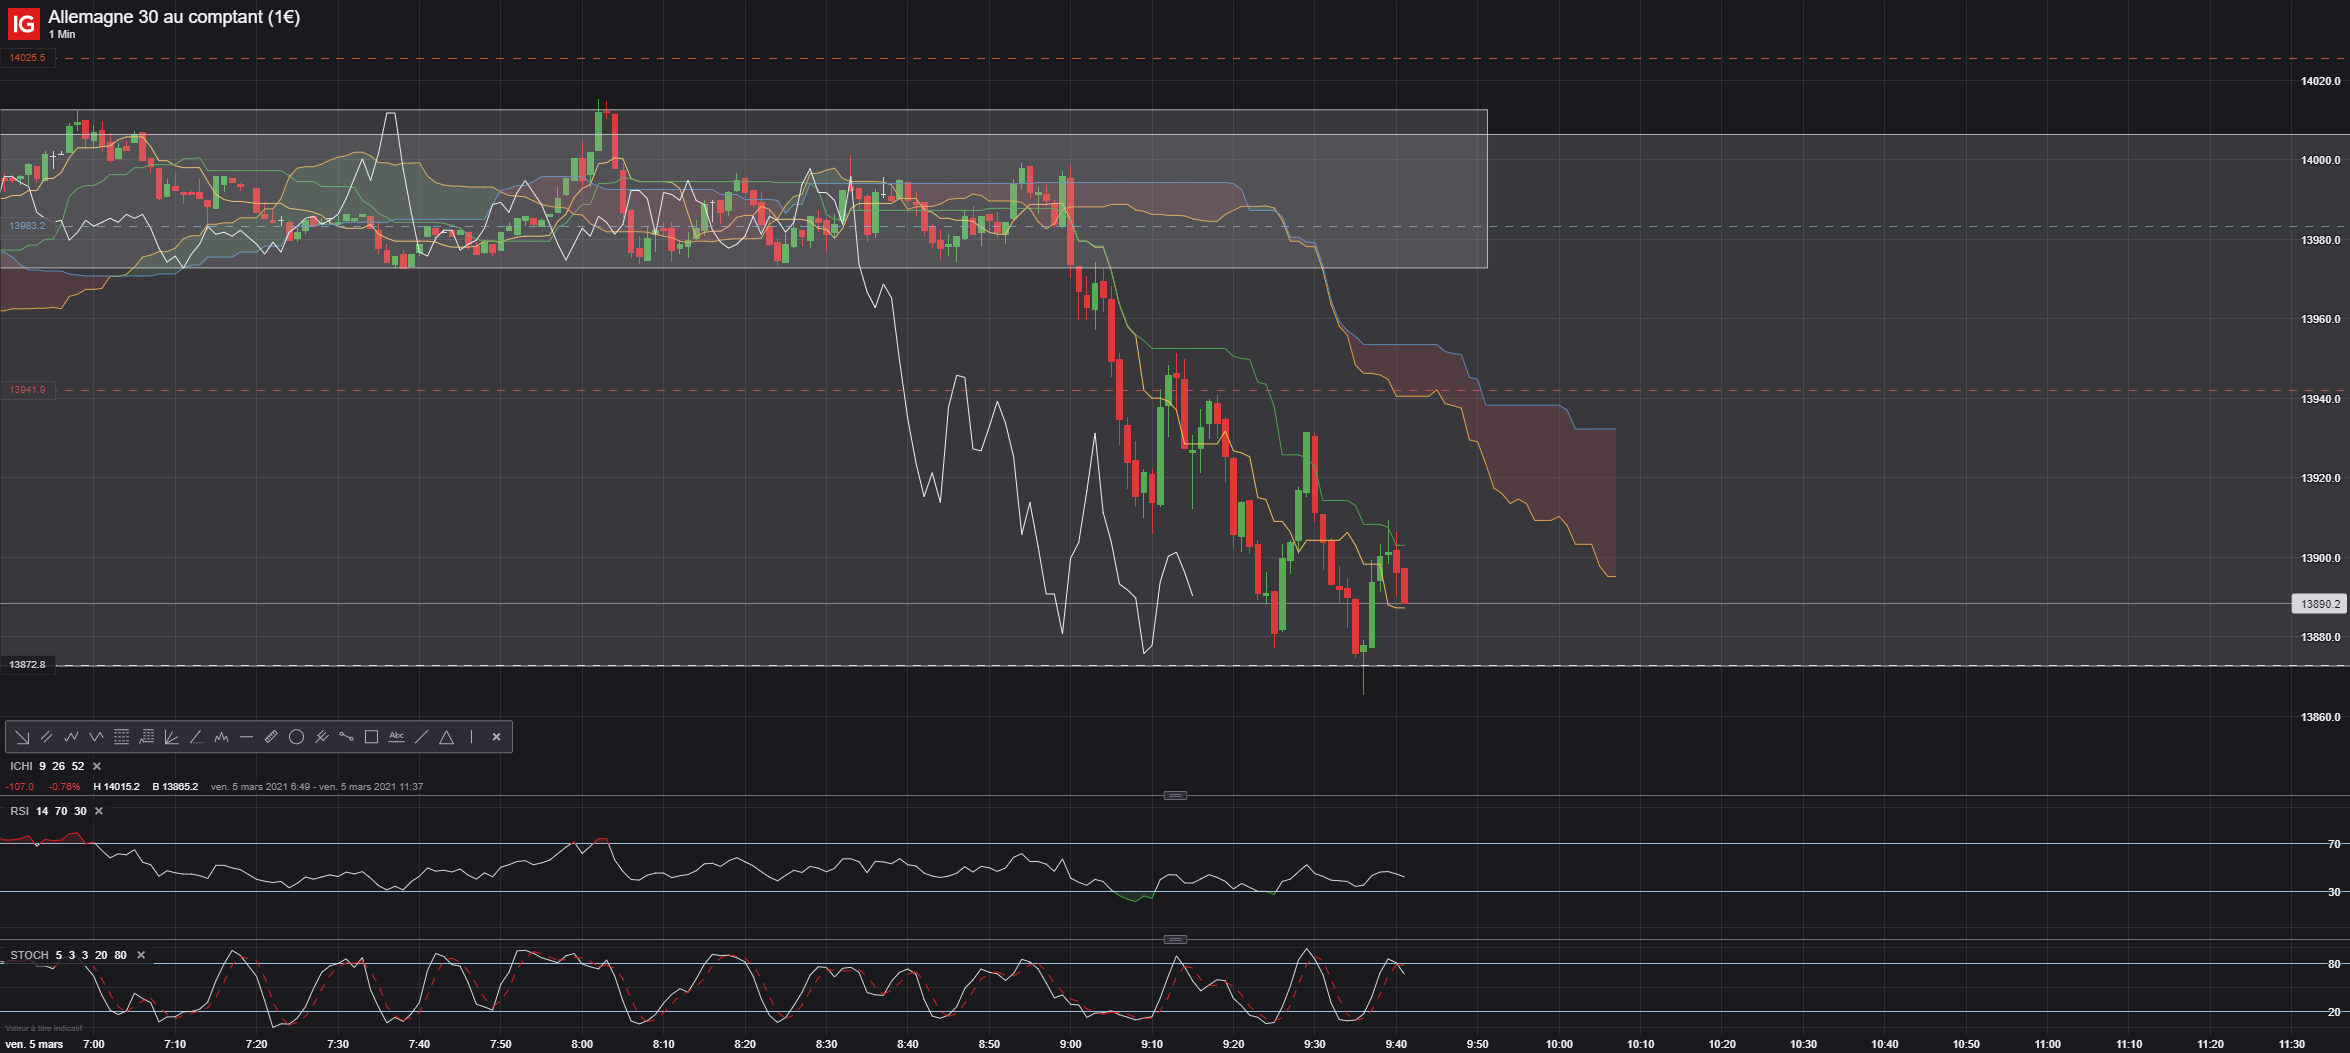The image size is (2350, 1053).
Task: Select the triangle drawing tool
Action: (446, 737)
